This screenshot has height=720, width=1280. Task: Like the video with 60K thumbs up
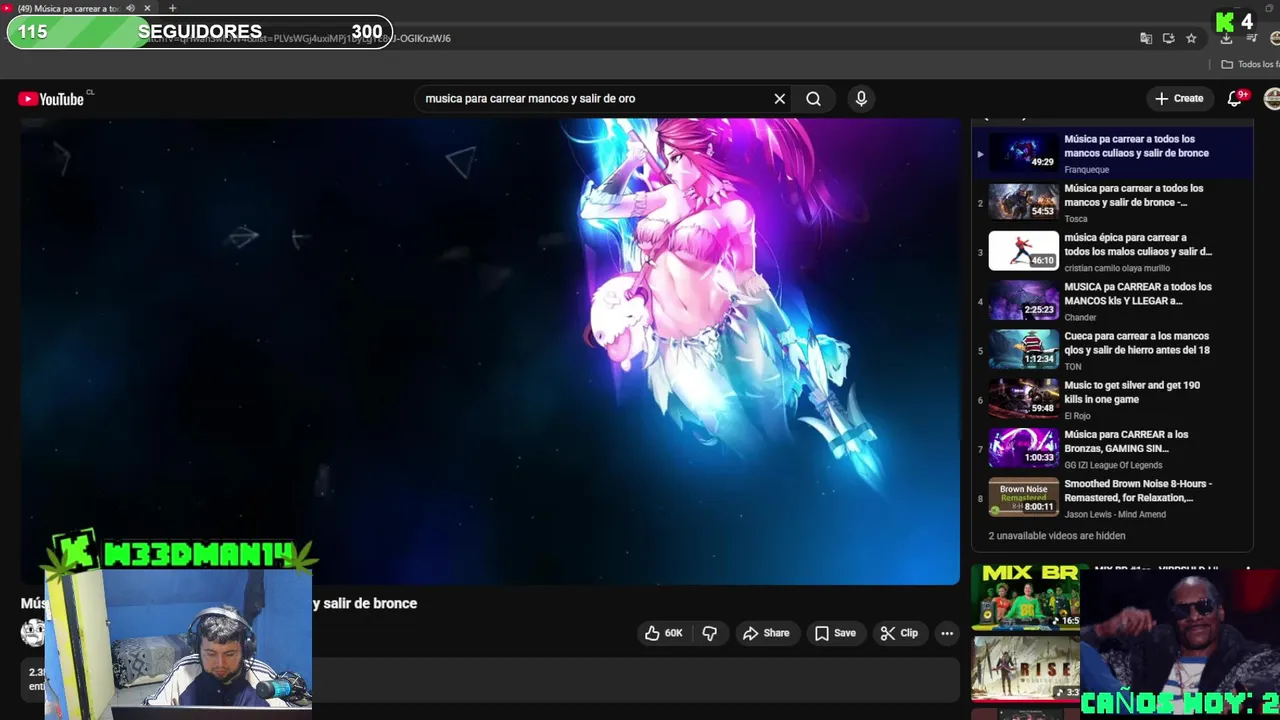663,633
